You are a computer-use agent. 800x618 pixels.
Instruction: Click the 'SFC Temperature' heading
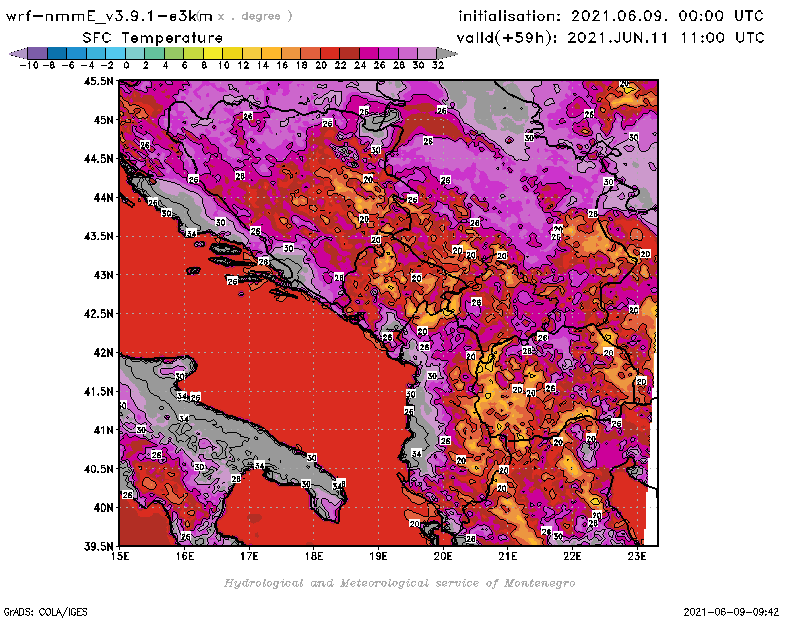(x=153, y=38)
